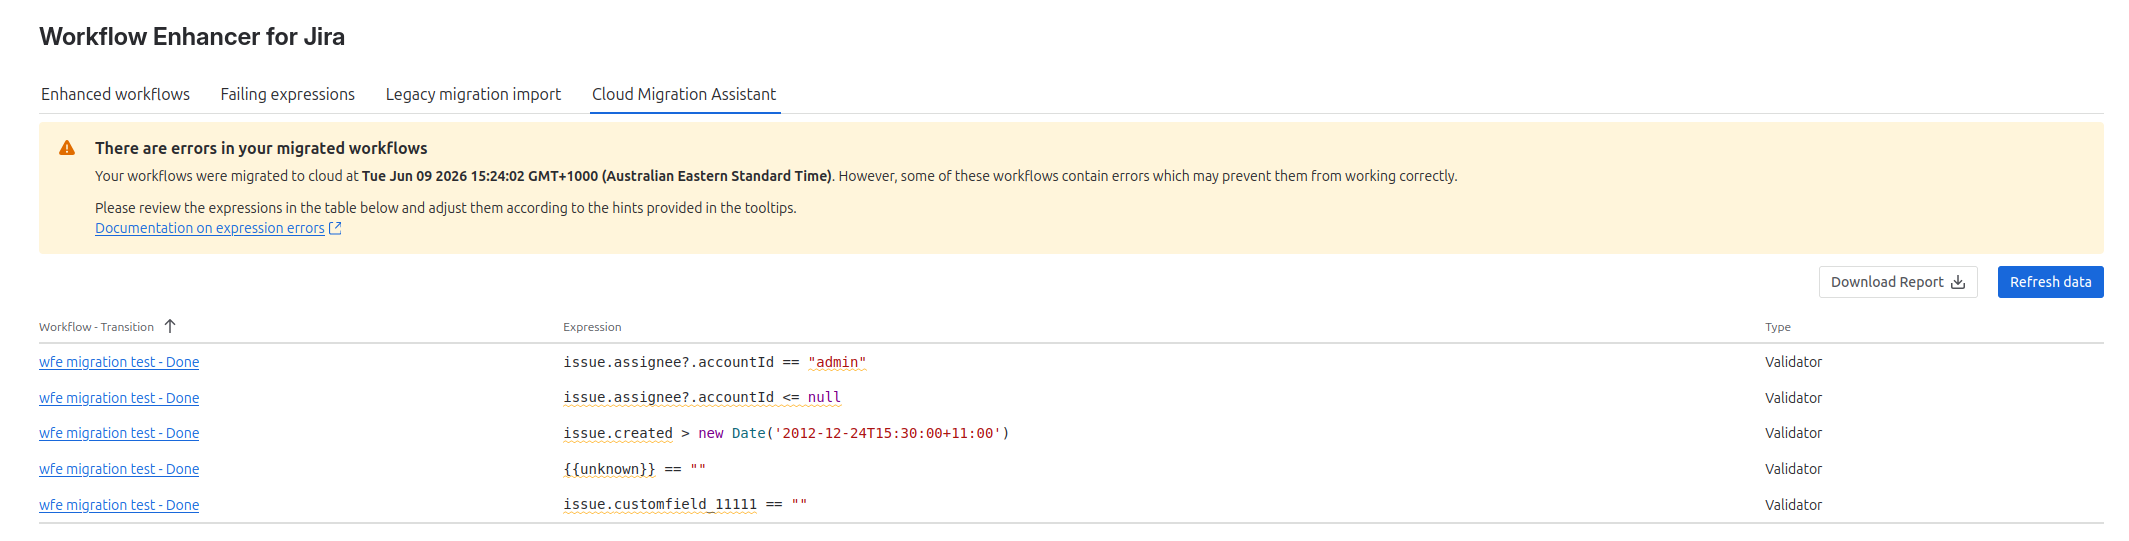This screenshot has height=541, width=2129.
Task: Click the issue.customfield_11111 == "" expression
Action: coord(685,505)
